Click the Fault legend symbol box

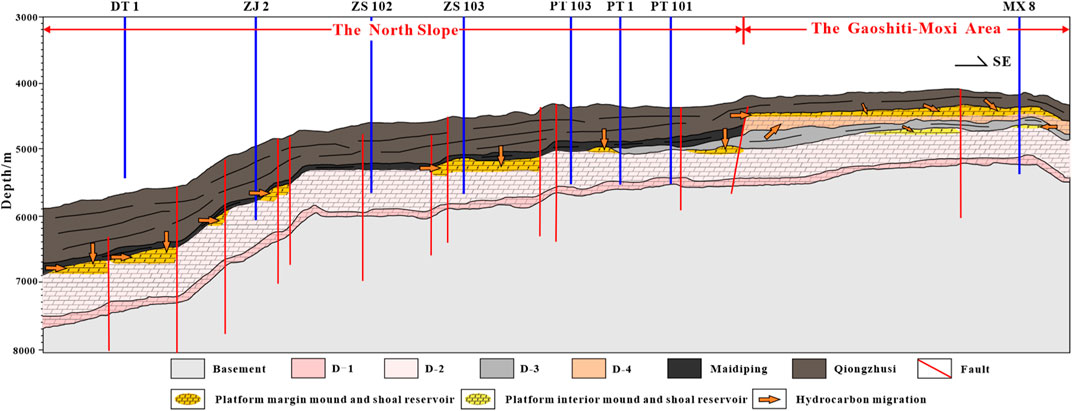coord(933,369)
